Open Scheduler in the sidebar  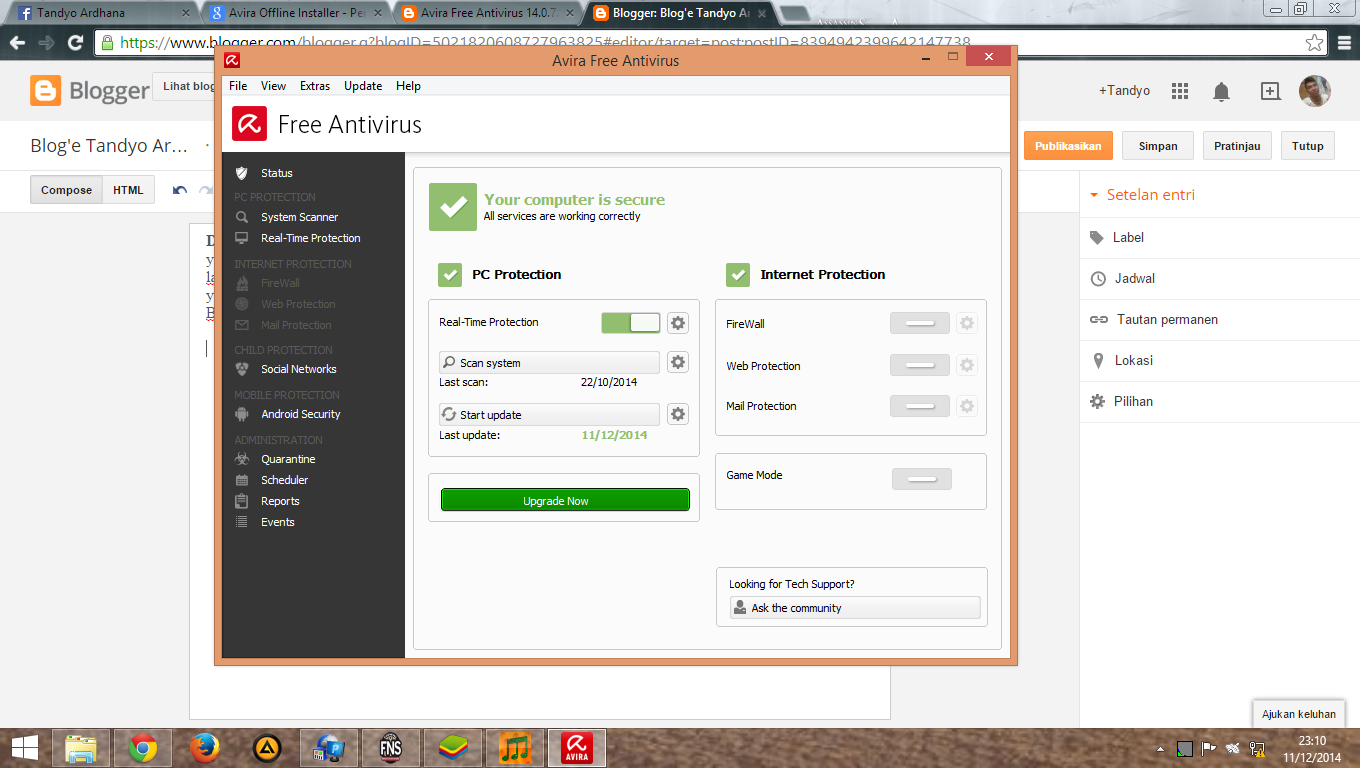(x=284, y=480)
